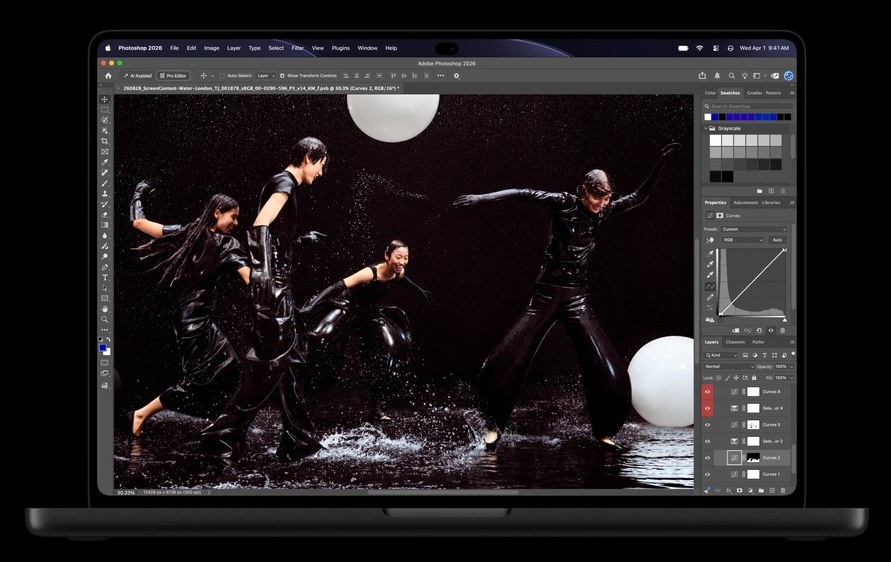Click the Lock all padlock icon
The image size is (891, 562).
[x=754, y=377]
